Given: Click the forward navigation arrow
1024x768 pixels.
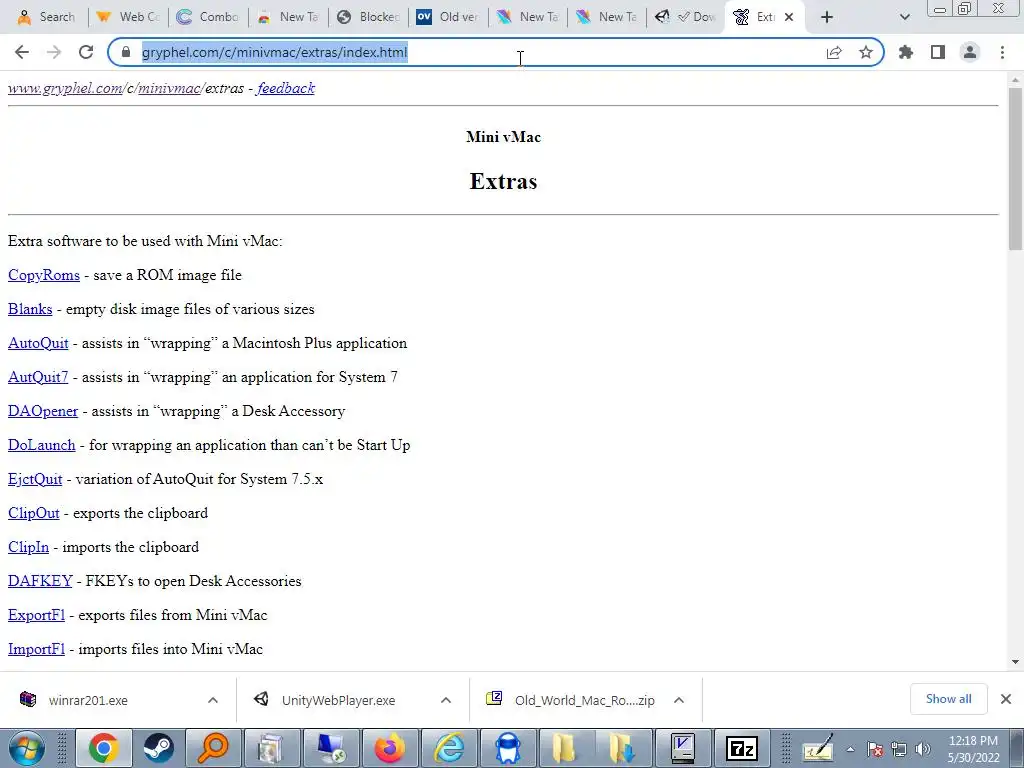Looking at the screenshot, I should (54, 52).
